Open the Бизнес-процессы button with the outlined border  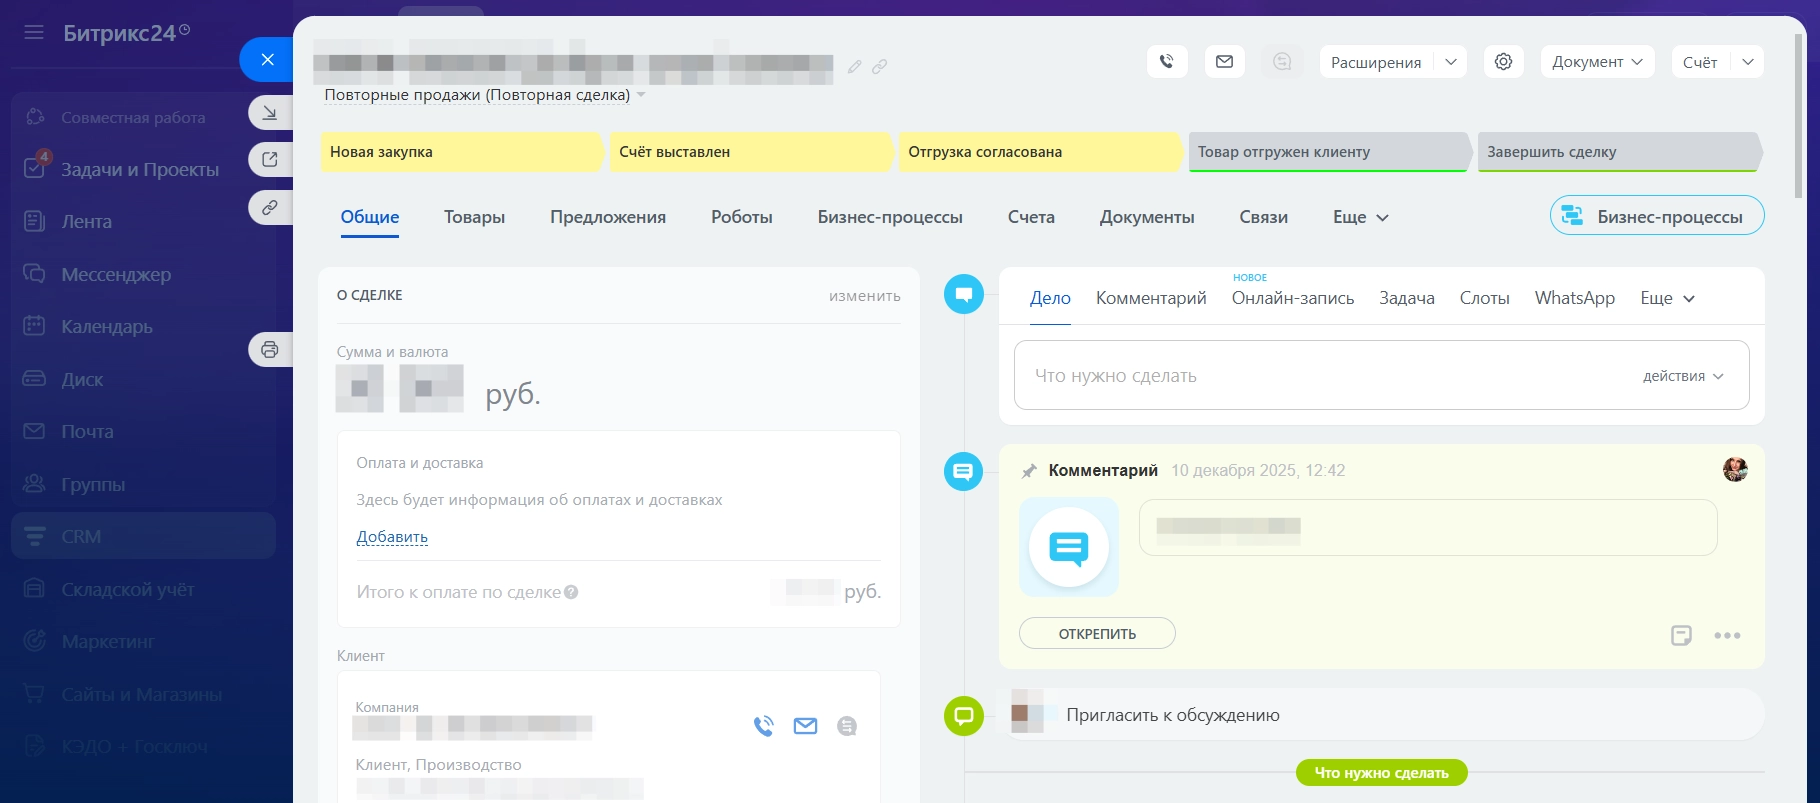coord(1657,216)
